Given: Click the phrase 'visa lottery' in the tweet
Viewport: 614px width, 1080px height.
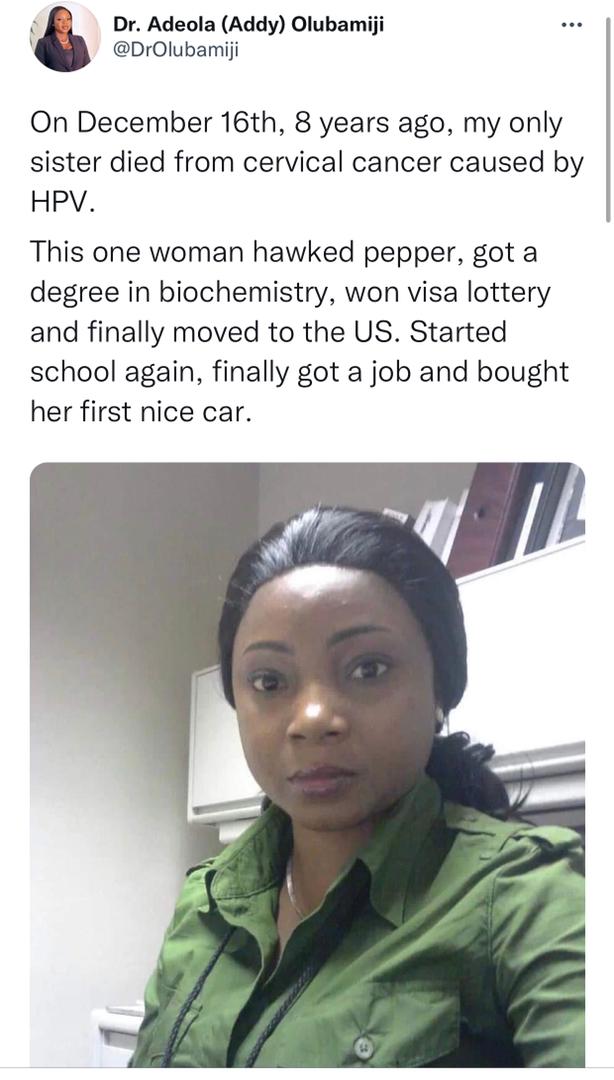Looking at the screenshot, I should (482, 292).
